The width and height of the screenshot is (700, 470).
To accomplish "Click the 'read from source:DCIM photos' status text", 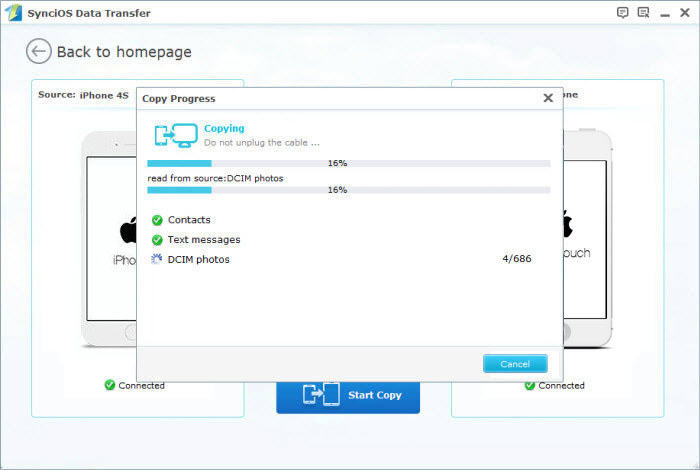I will coord(215,178).
